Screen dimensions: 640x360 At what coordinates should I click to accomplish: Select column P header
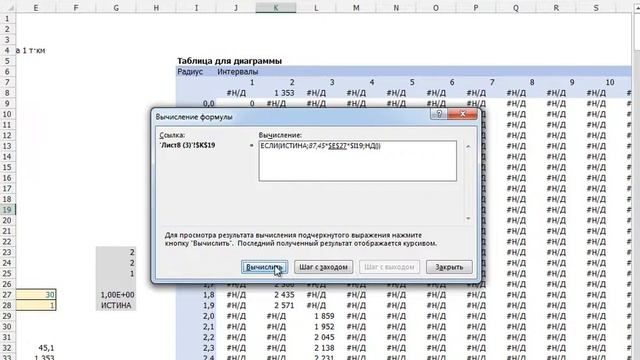(x=476, y=8)
